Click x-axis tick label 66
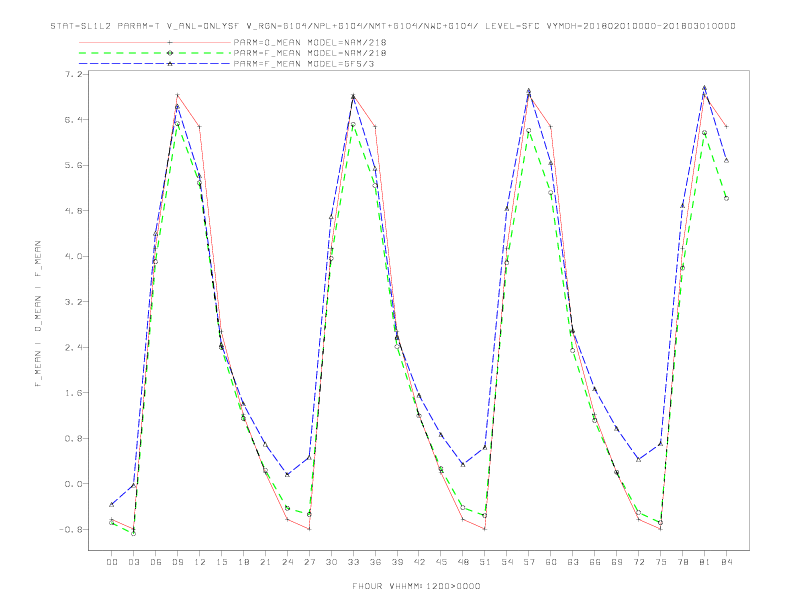 595,562
